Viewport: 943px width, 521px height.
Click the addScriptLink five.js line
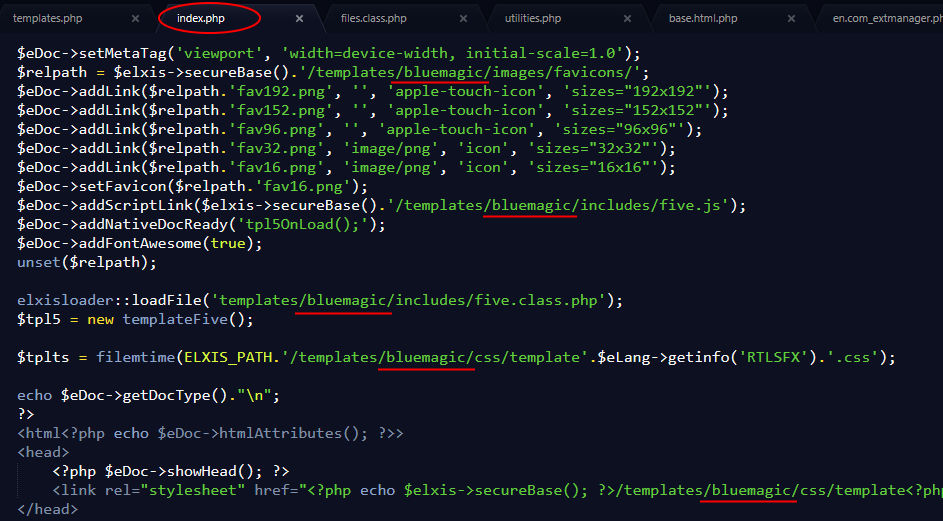click(381, 205)
